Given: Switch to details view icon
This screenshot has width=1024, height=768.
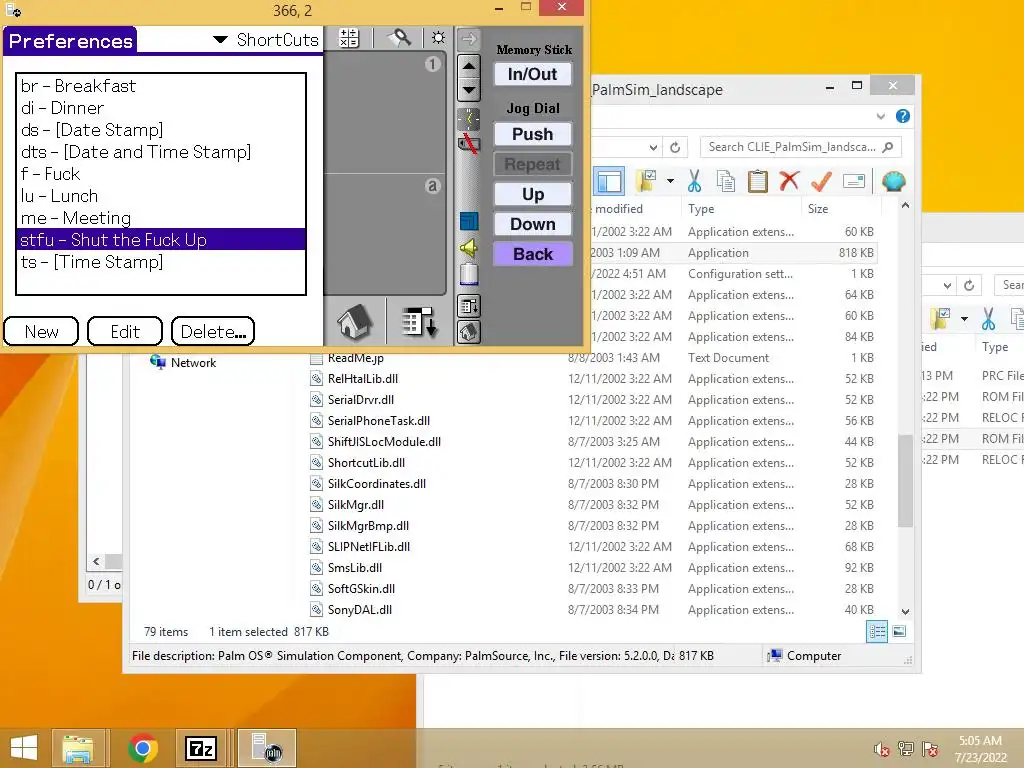Looking at the screenshot, I should pos(877,632).
